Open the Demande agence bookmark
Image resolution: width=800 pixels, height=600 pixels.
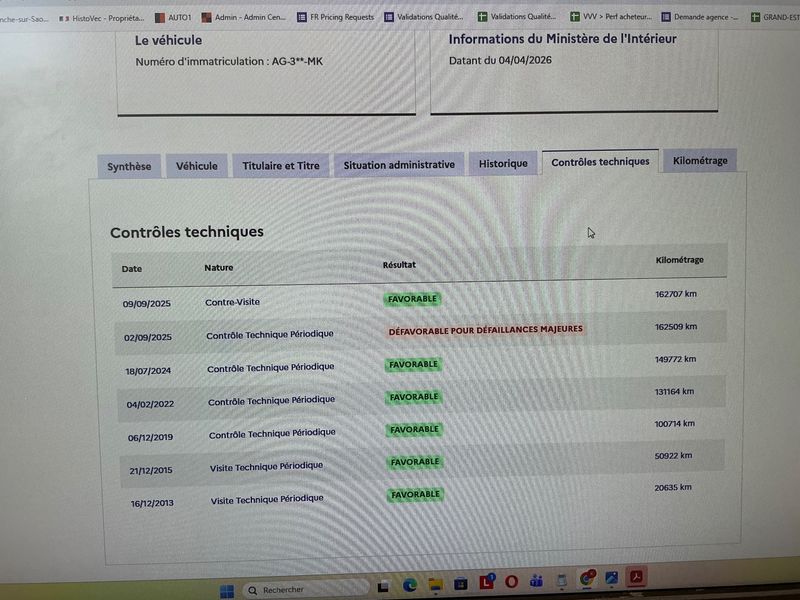pos(700,17)
